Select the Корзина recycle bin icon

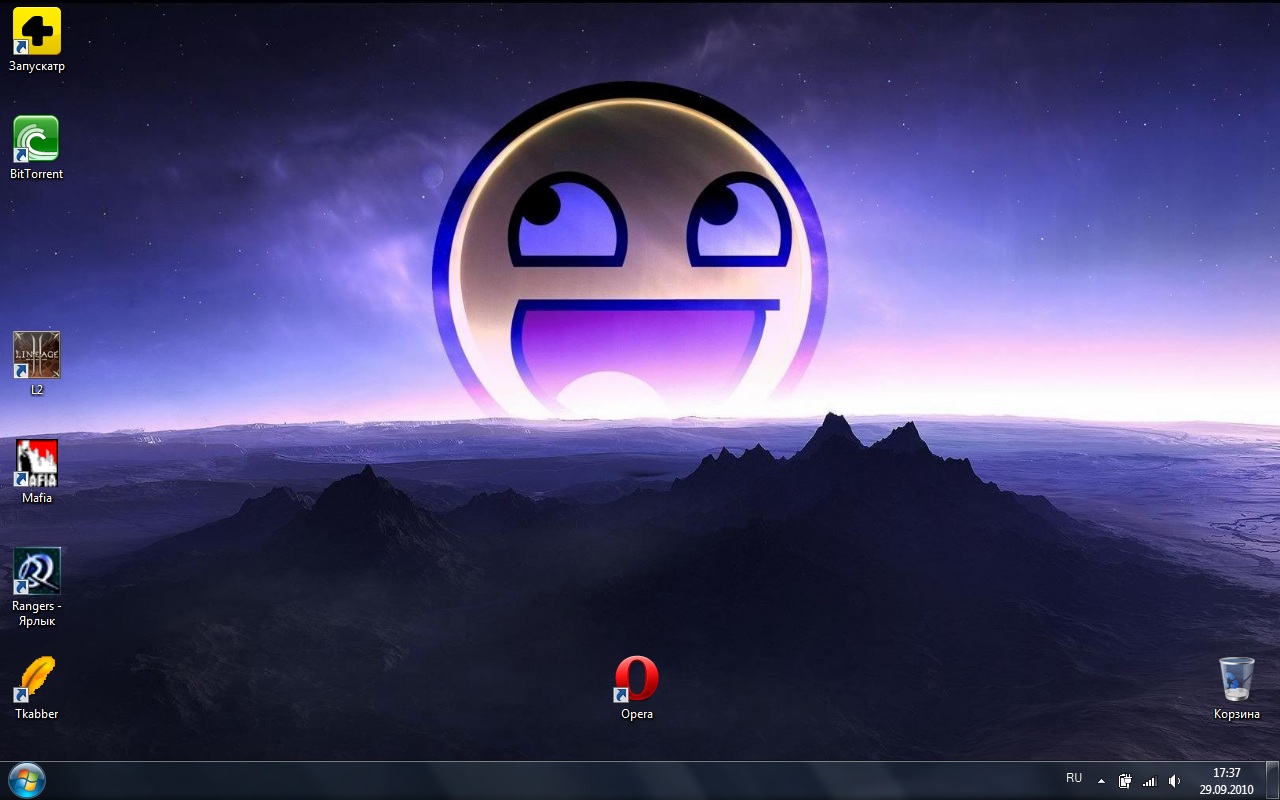(1237, 679)
